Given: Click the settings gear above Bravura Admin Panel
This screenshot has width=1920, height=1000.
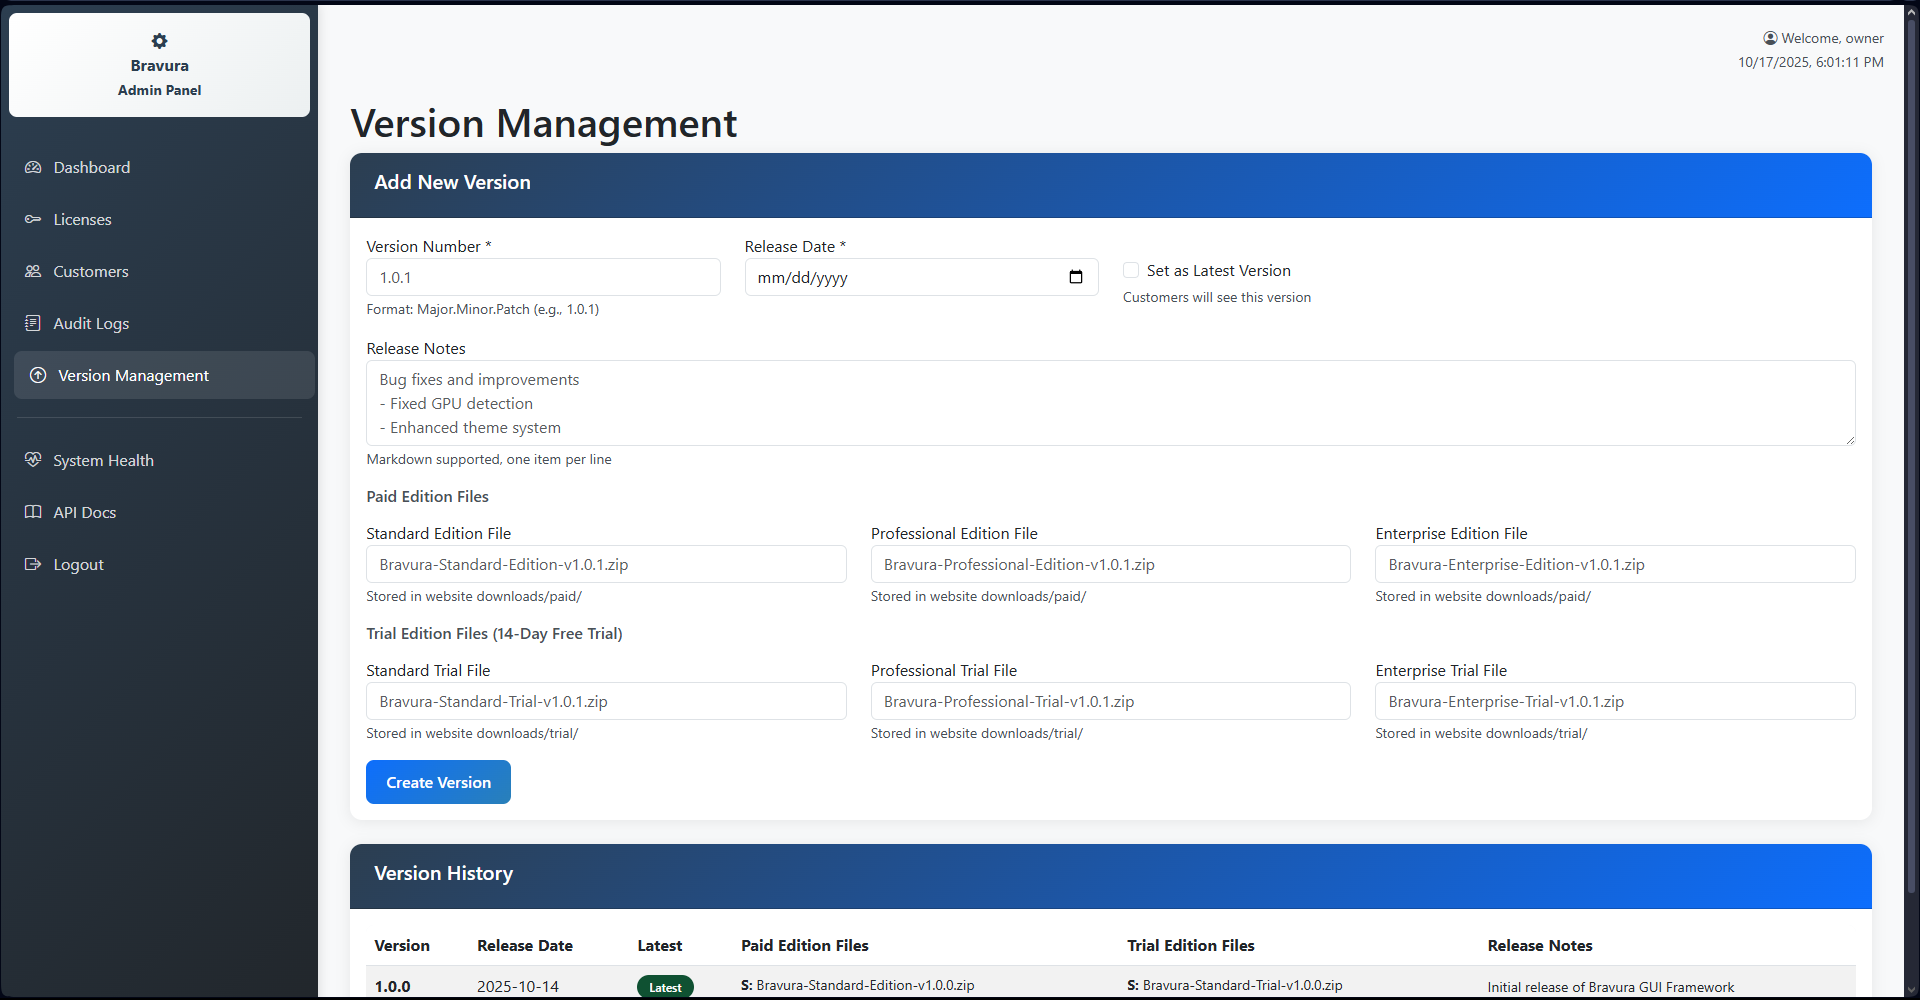Looking at the screenshot, I should point(159,41).
